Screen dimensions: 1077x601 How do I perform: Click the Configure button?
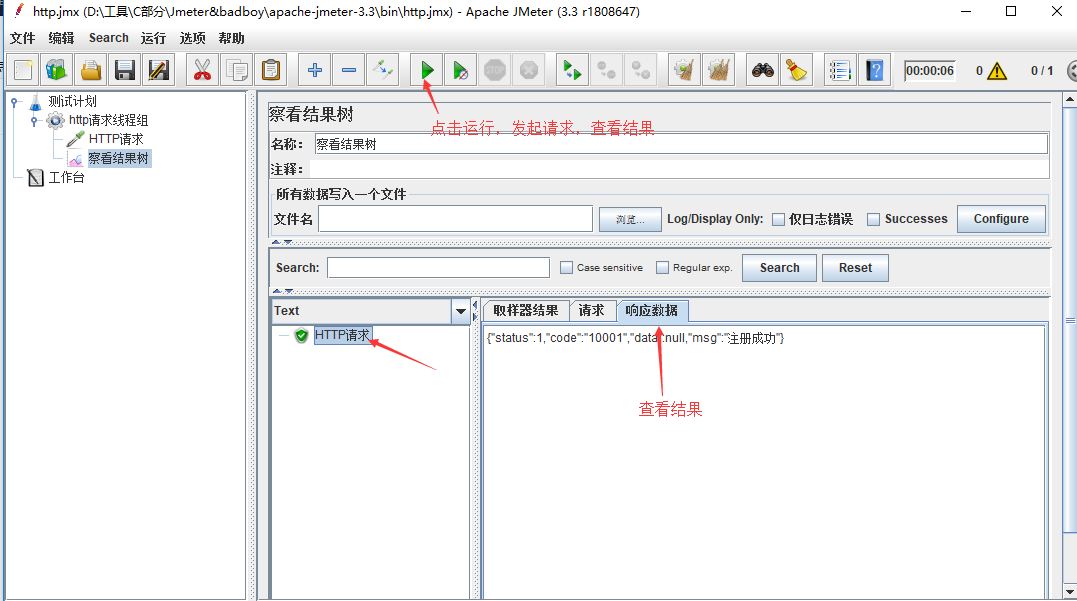pyautogui.click(x=1001, y=219)
